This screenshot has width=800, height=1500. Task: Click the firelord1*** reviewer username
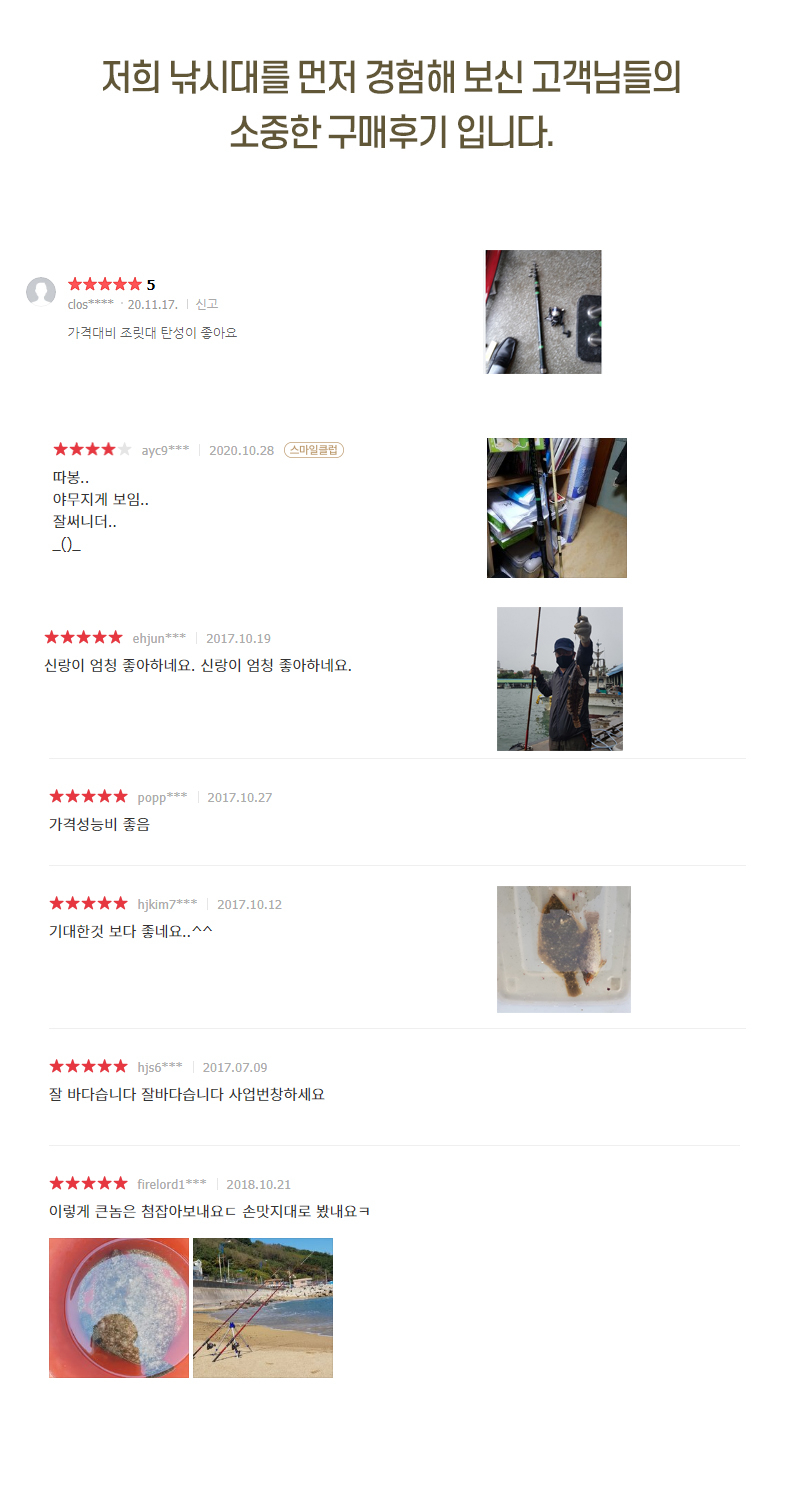tap(172, 1184)
